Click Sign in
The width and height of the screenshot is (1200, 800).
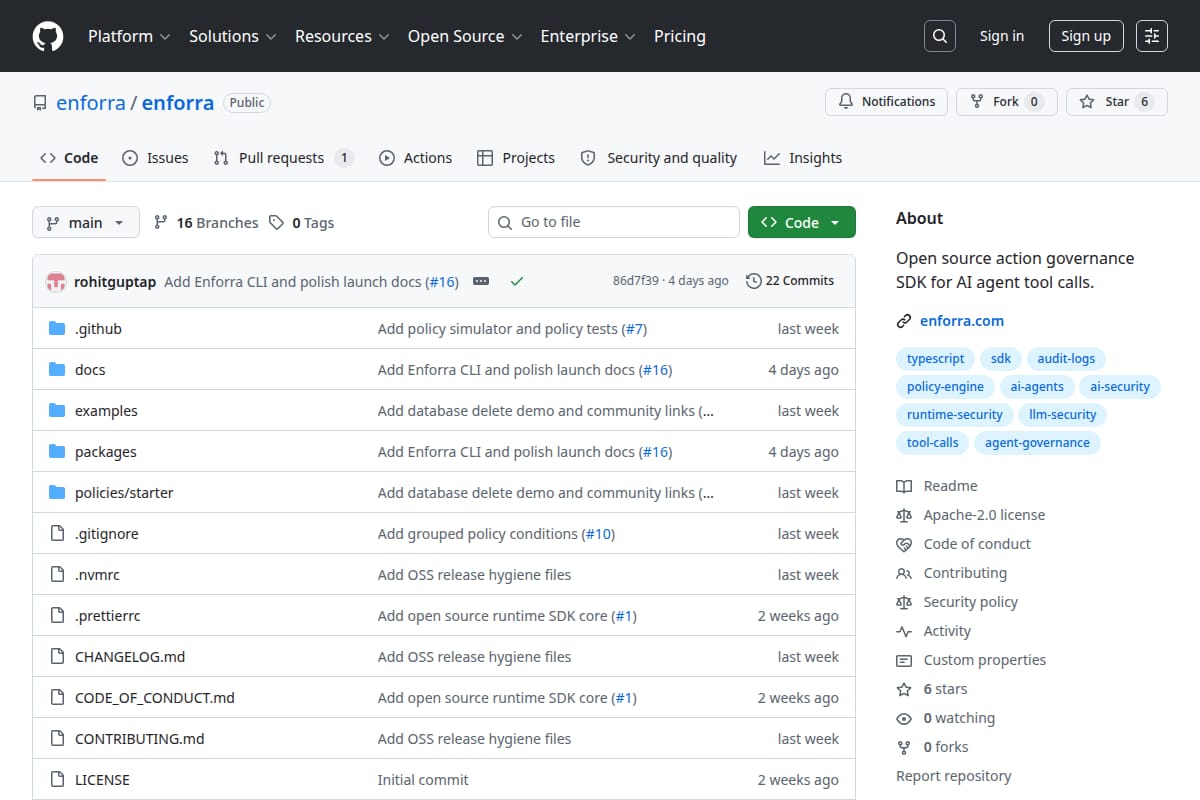coord(1002,36)
